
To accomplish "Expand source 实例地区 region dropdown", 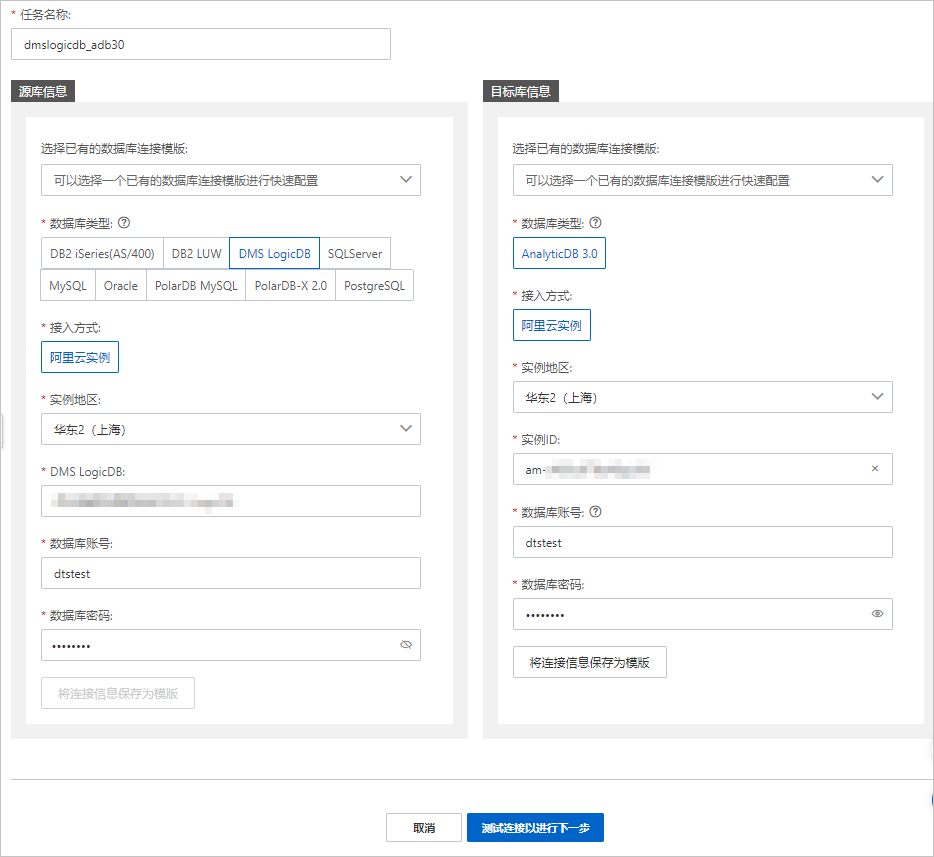I will [x=231, y=429].
